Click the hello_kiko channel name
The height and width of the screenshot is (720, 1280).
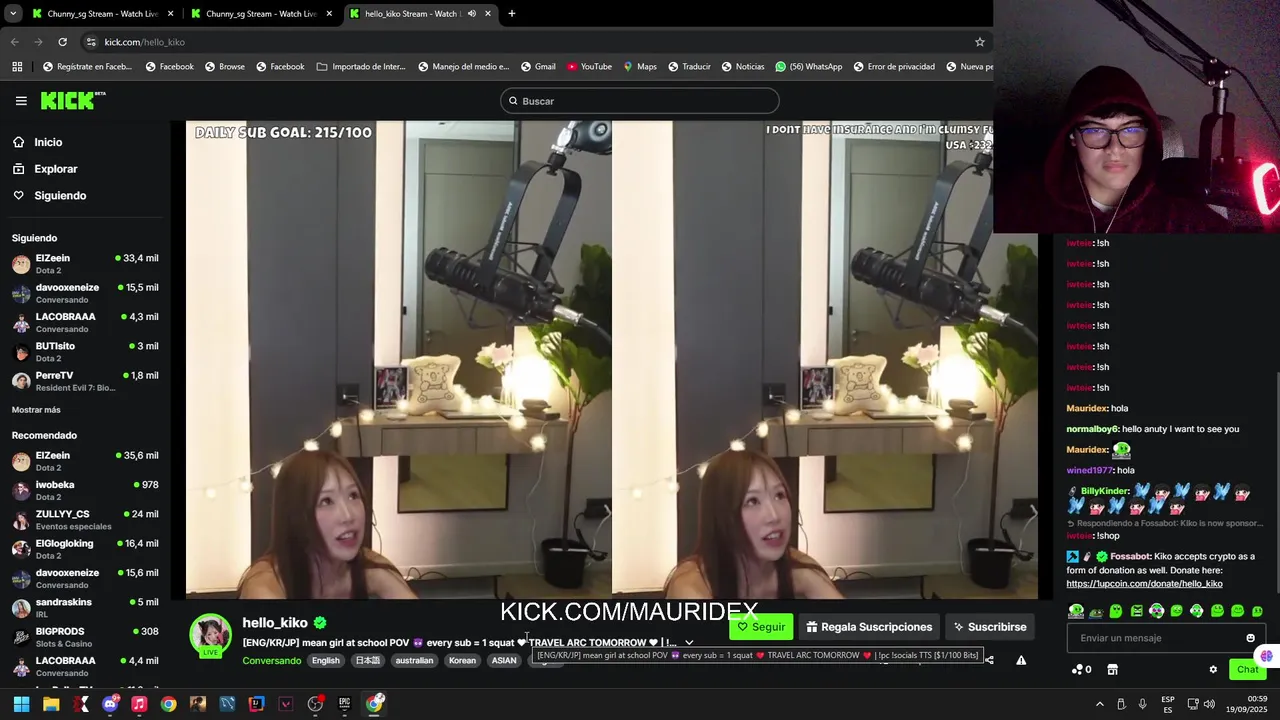pyautogui.click(x=275, y=623)
